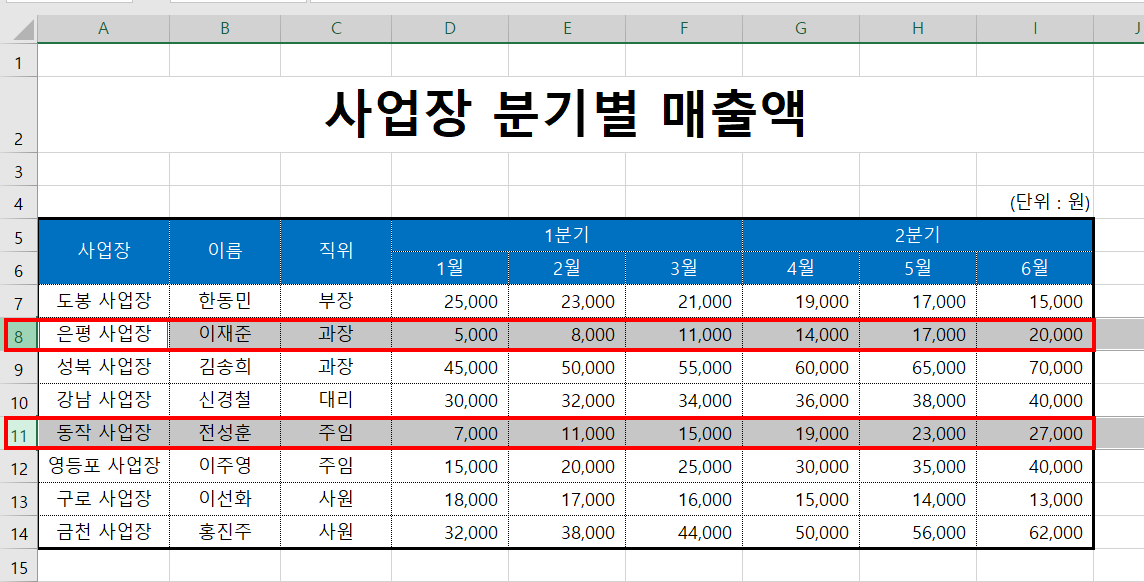The height and width of the screenshot is (582, 1144).
Task: Click the 70,000 value cell
Action: pos(1035,368)
